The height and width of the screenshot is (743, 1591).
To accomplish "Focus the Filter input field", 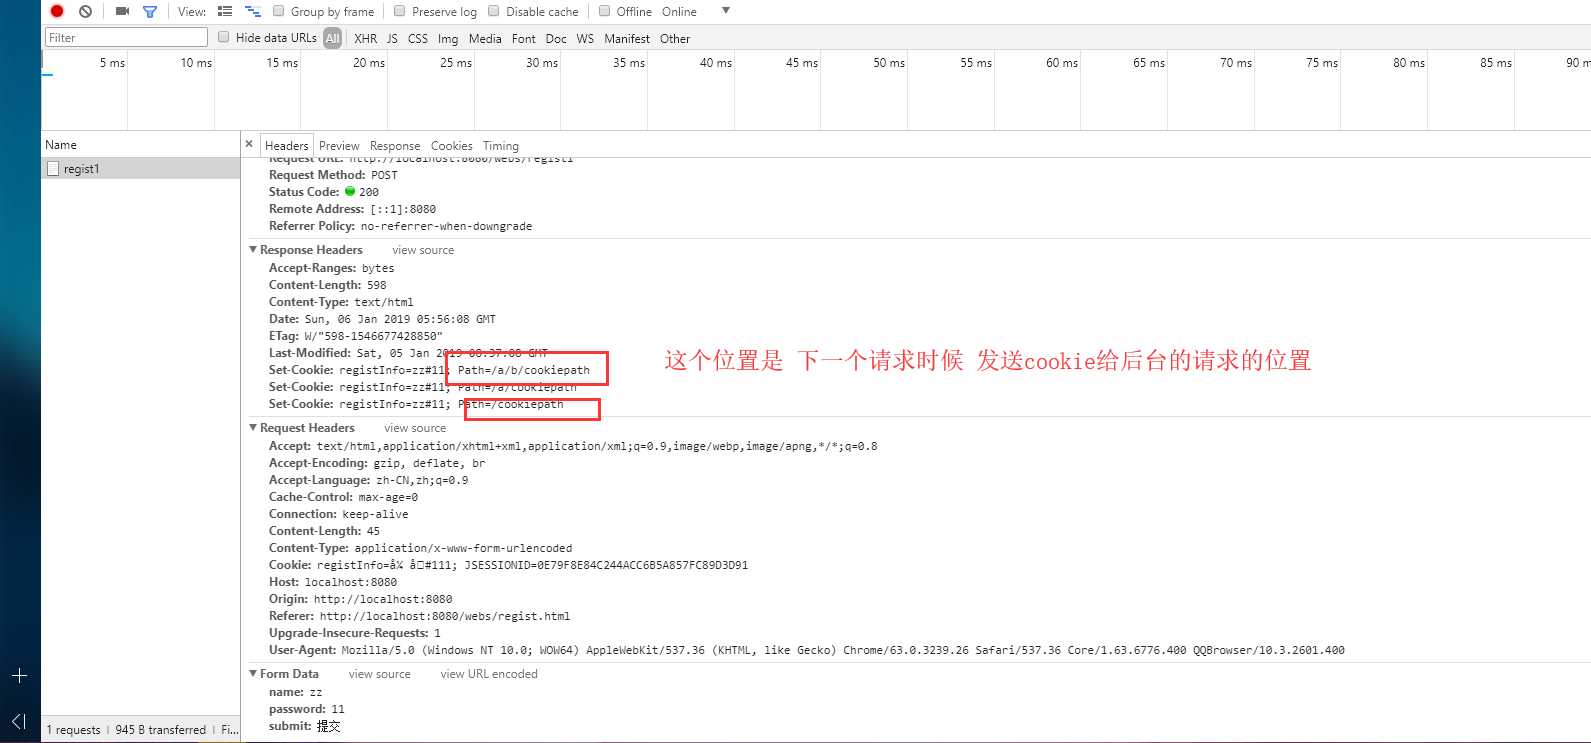I will tap(126, 37).
